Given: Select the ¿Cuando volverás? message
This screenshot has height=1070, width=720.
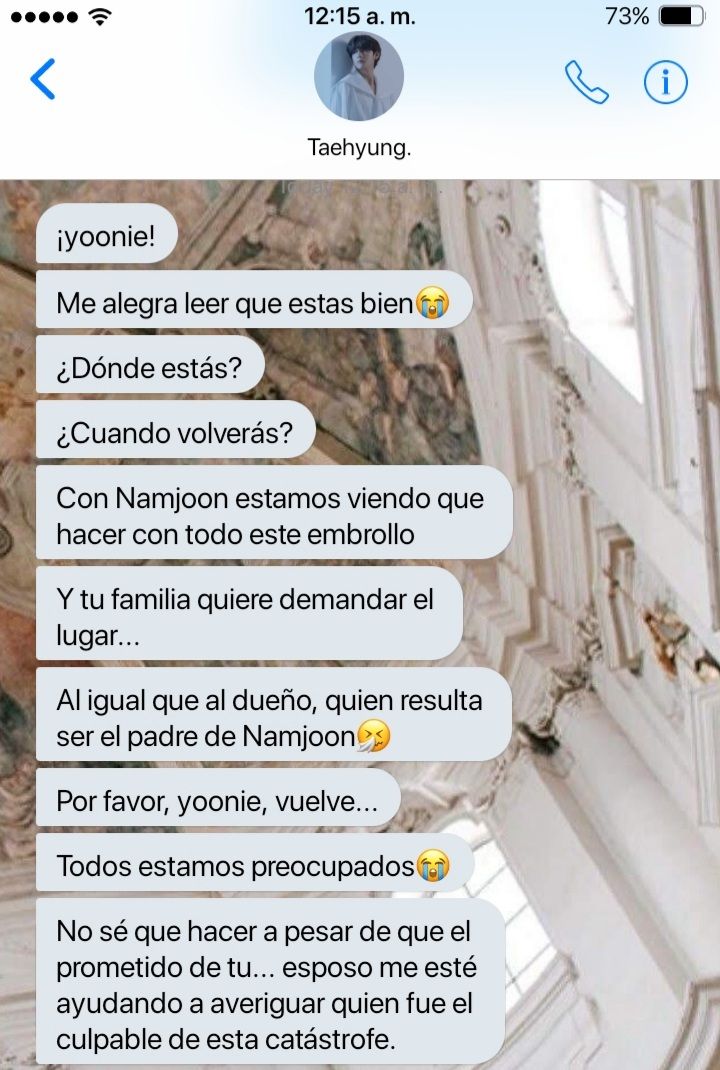Looking at the screenshot, I should point(175,433).
